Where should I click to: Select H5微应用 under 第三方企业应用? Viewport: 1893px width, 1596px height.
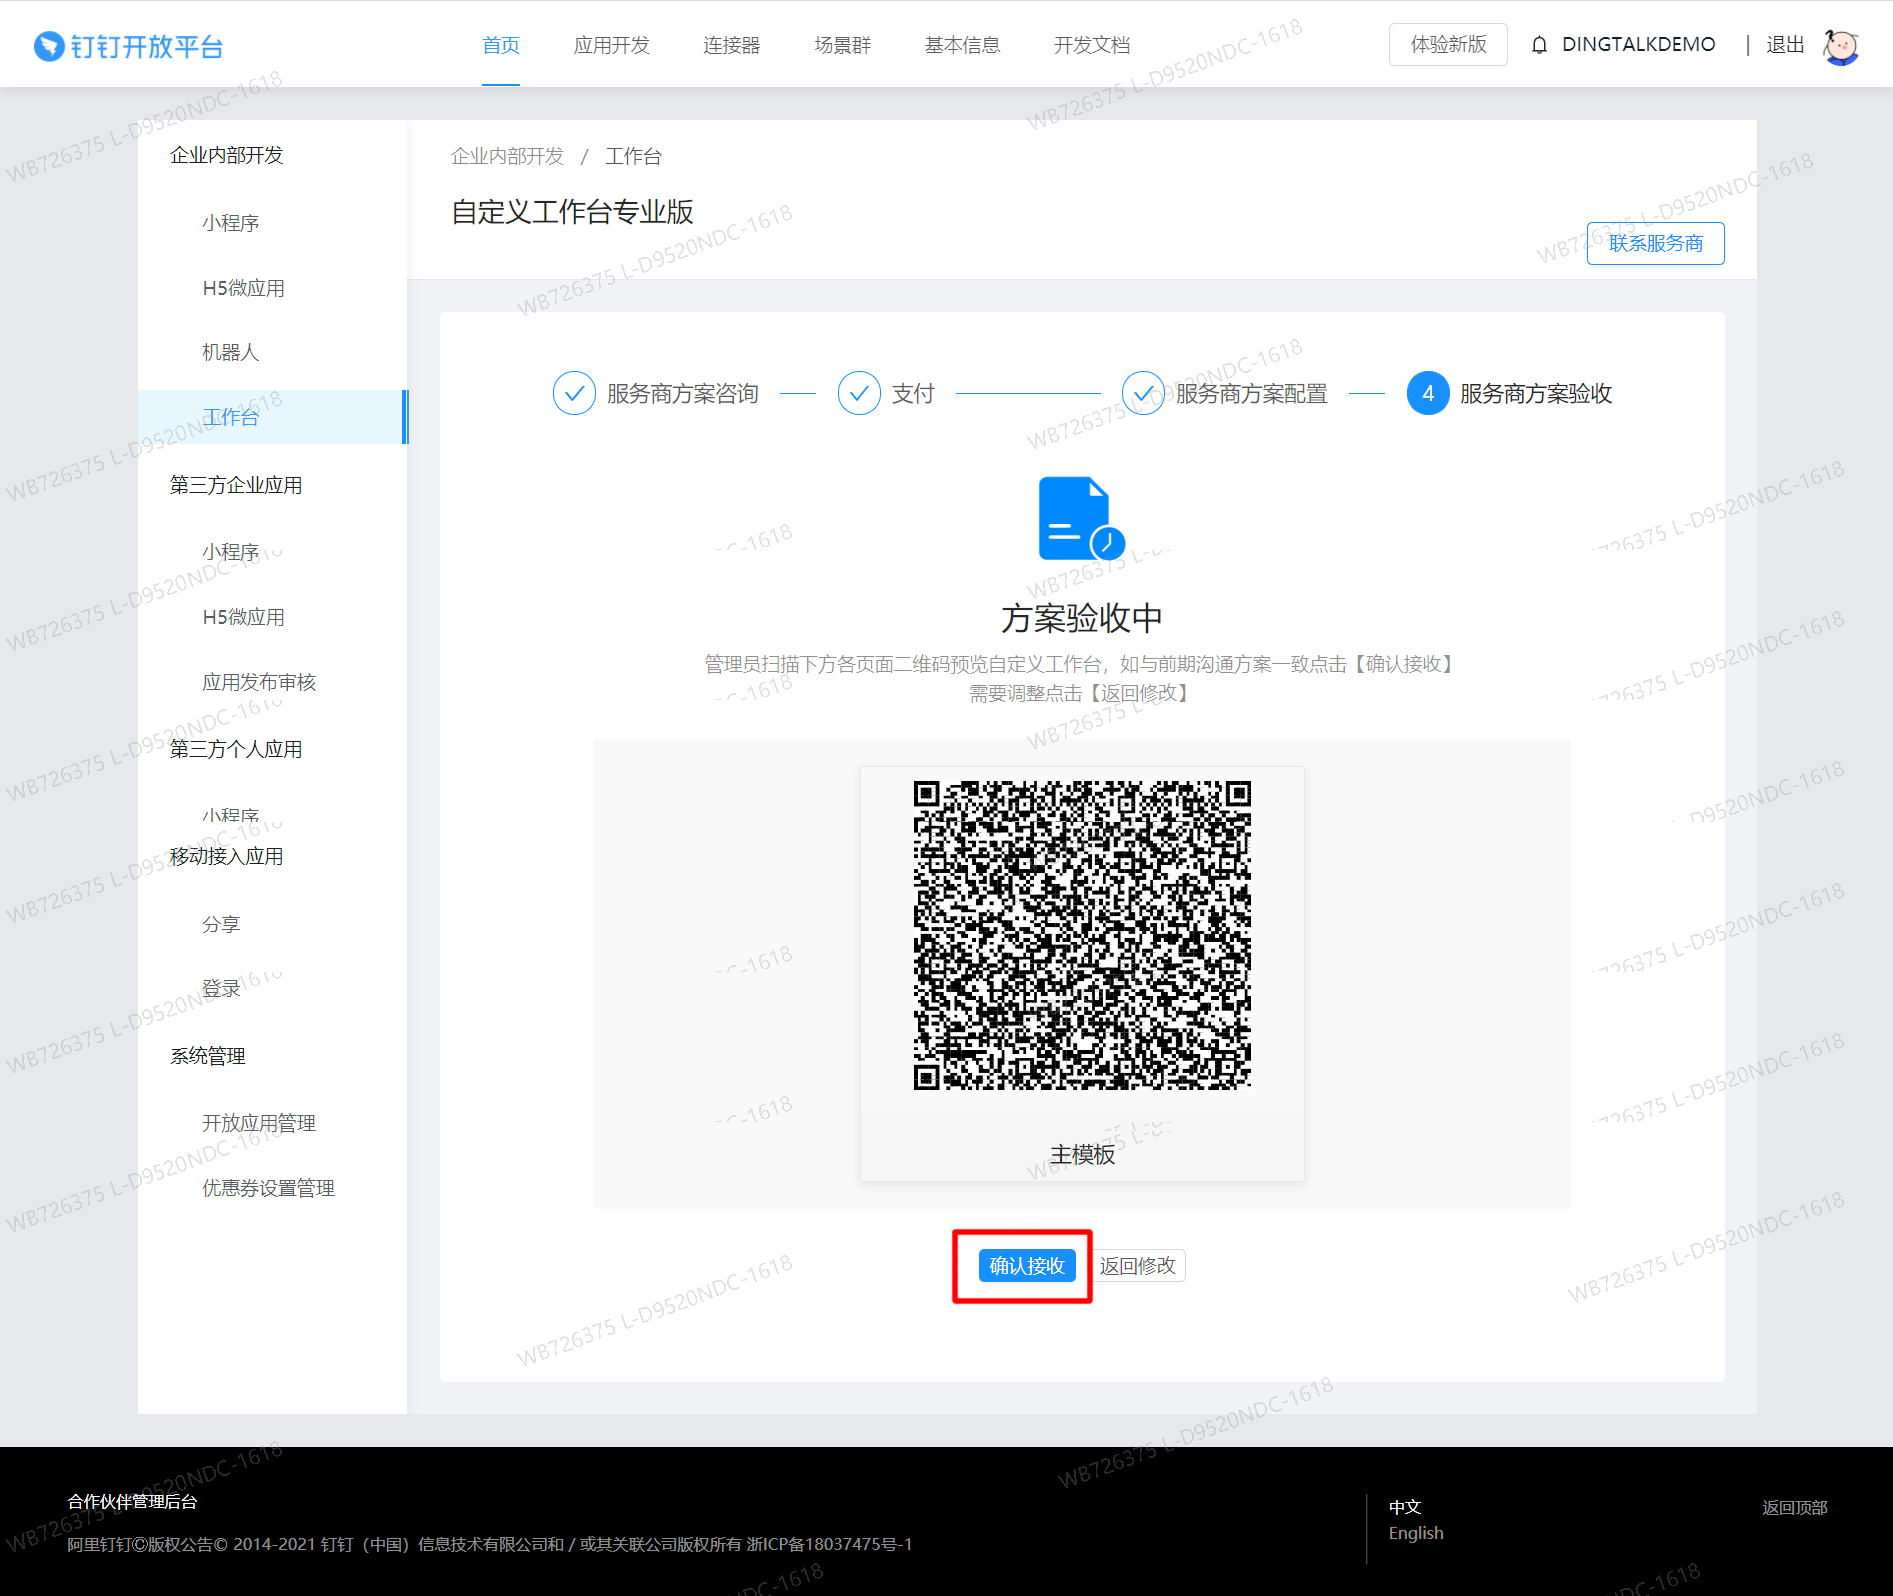244,617
